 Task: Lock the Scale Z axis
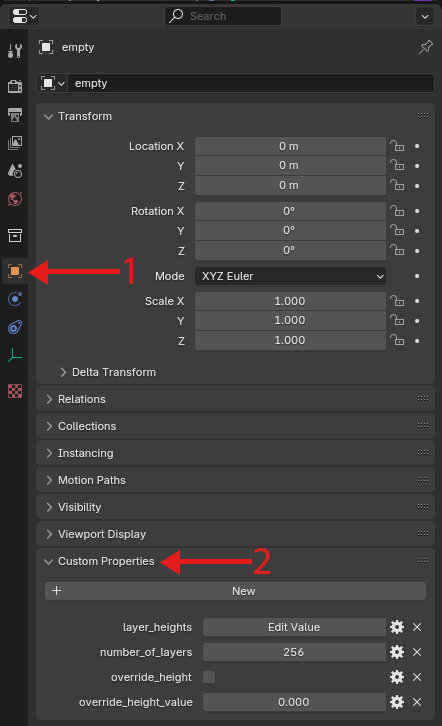click(x=397, y=341)
